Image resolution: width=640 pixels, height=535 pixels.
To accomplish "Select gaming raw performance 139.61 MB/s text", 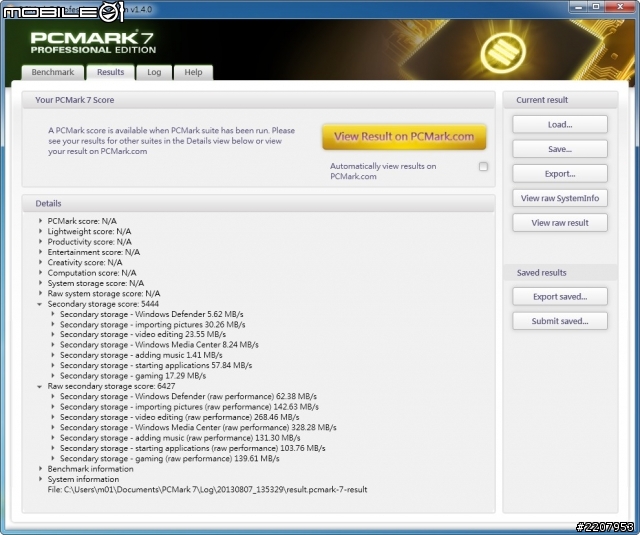I will [x=170, y=458].
